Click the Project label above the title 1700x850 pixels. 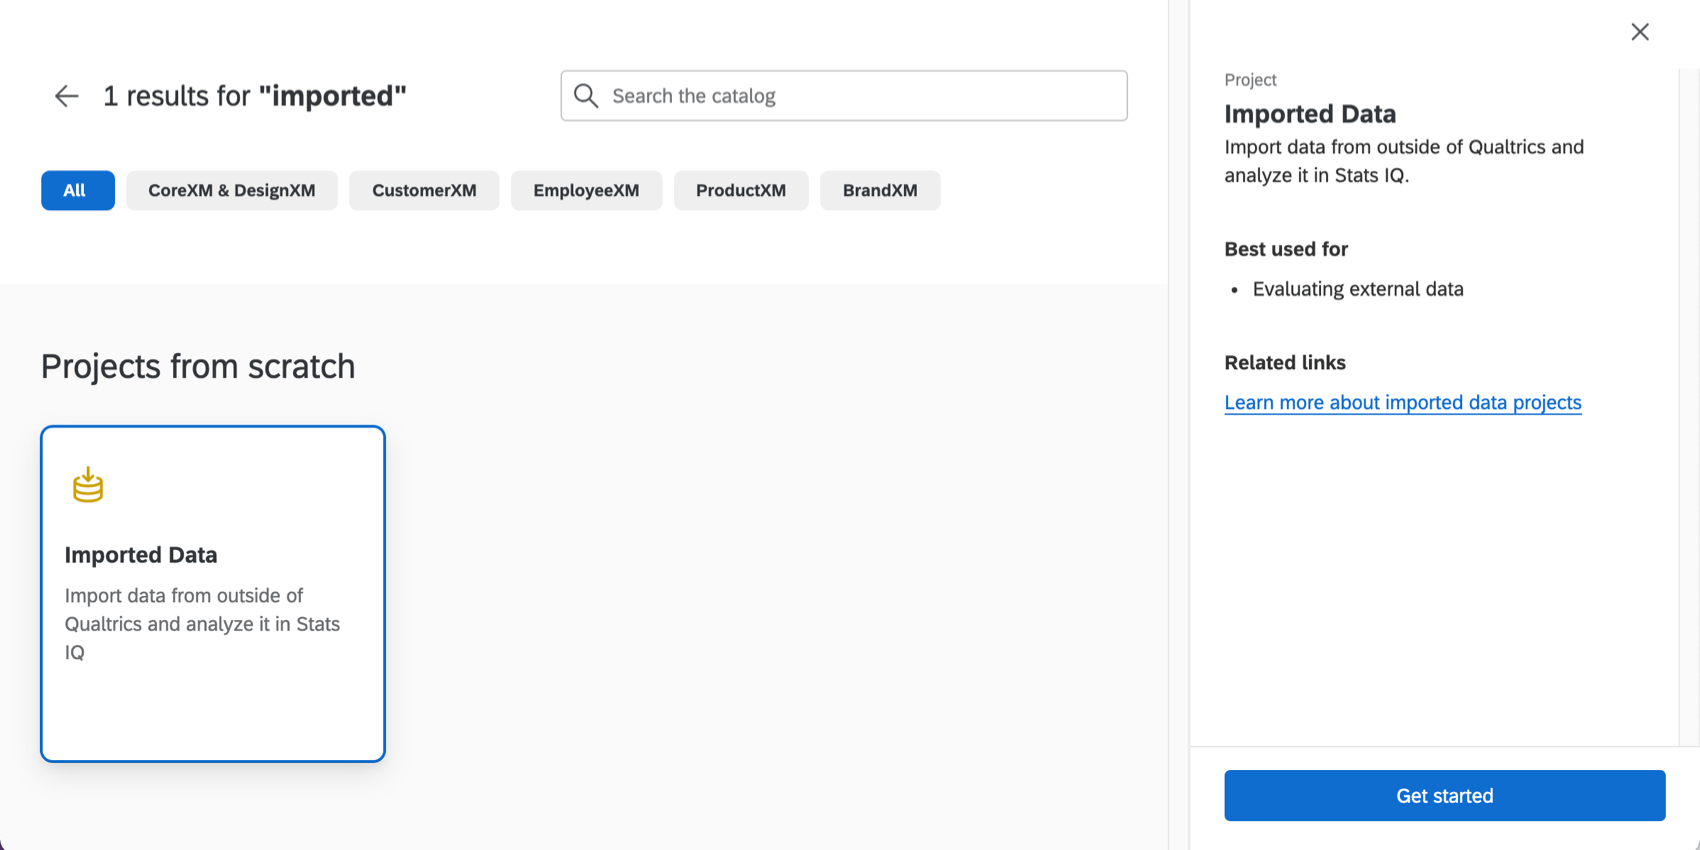[1250, 80]
